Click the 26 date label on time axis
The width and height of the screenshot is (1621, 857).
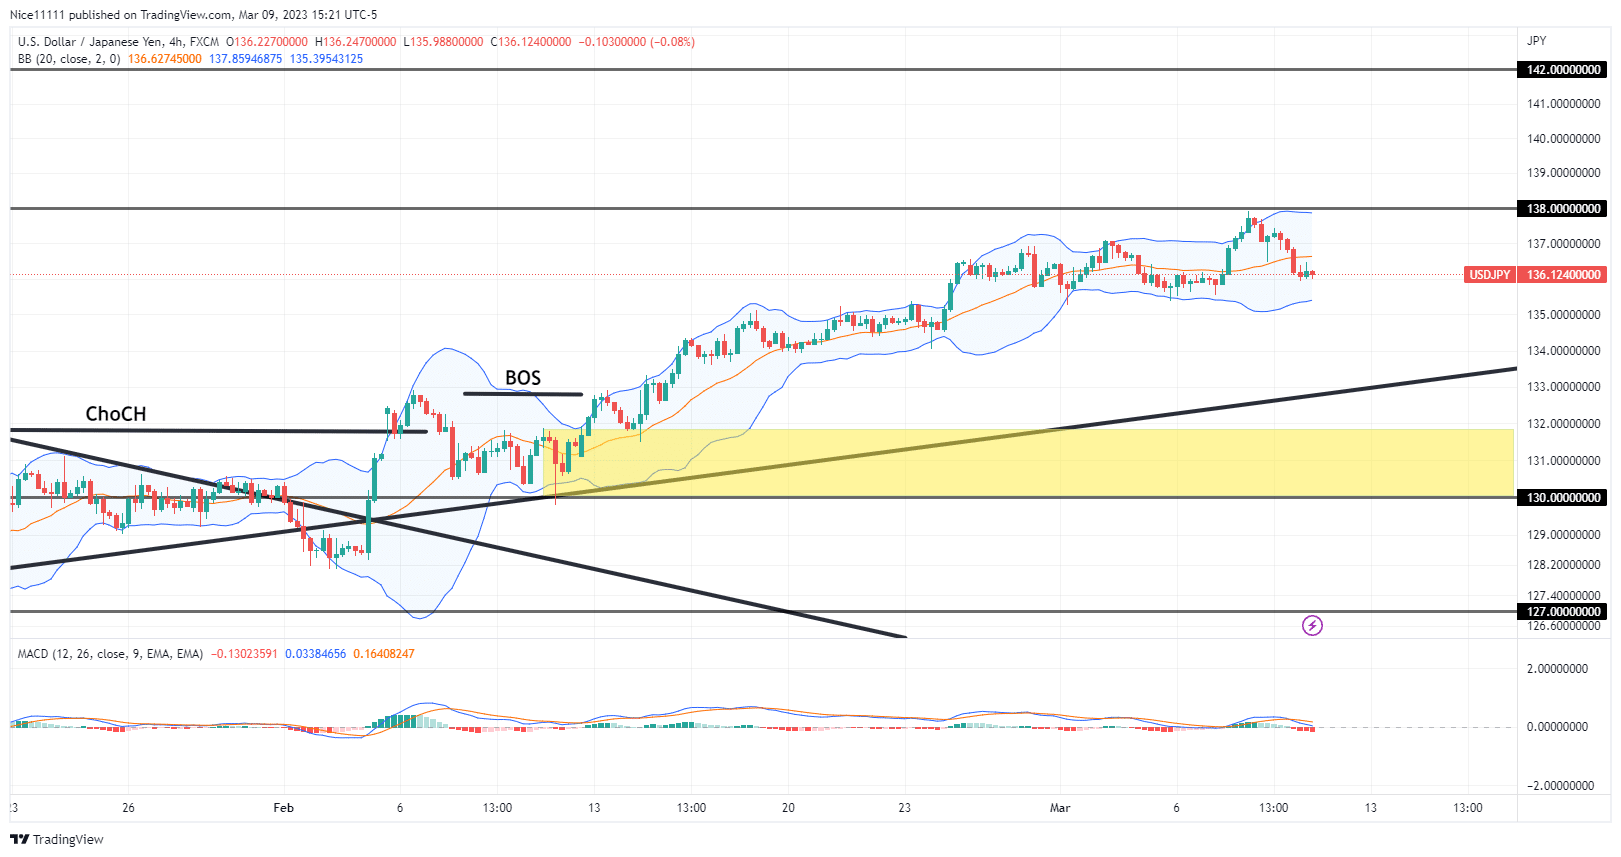point(128,808)
